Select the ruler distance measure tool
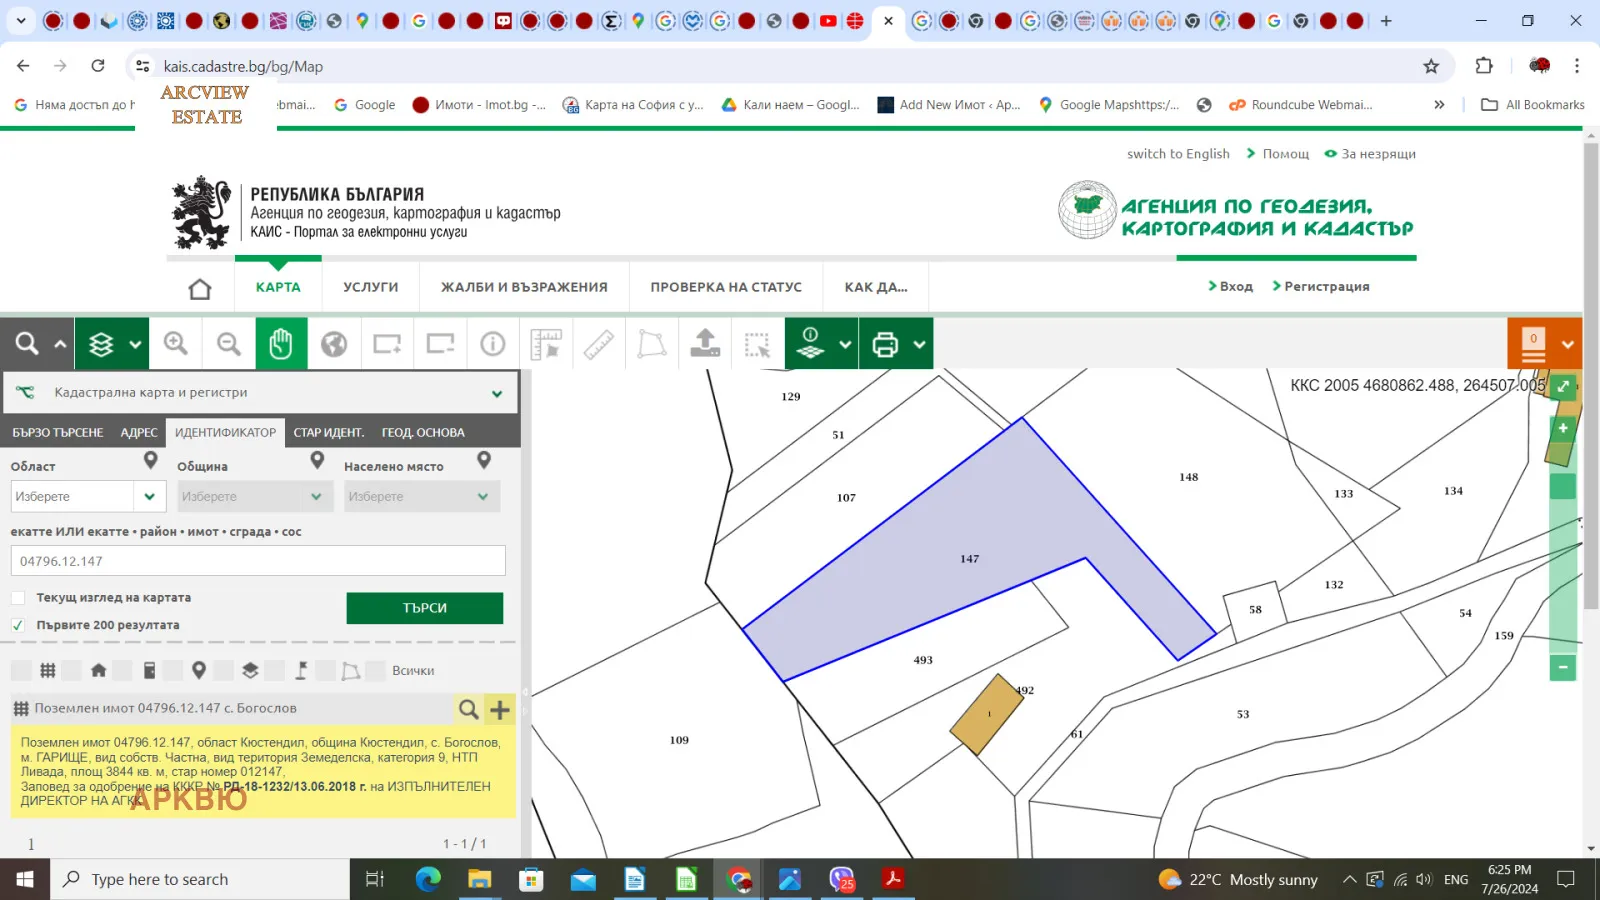The height and width of the screenshot is (900, 1600). [599, 344]
